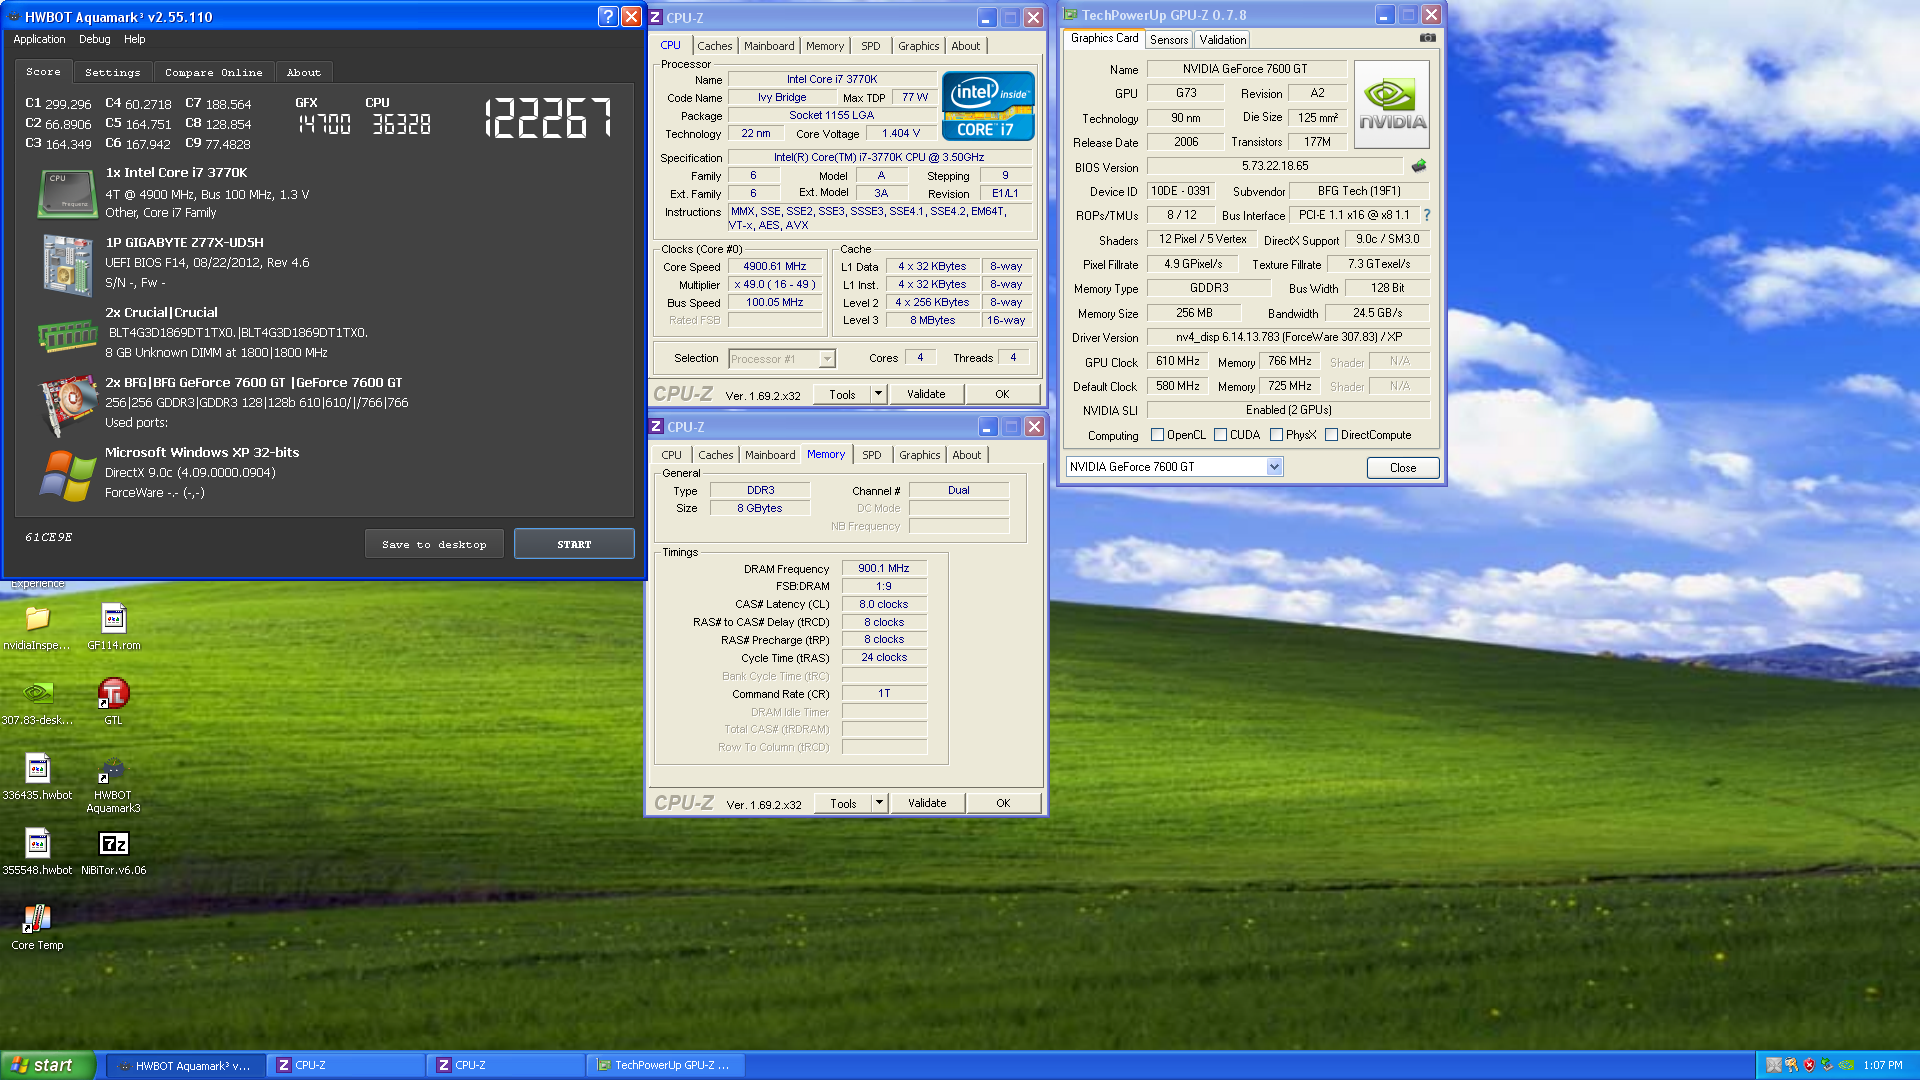Click graphics card icon in Aquamark panel
Screen dimensions: 1920x1080
[x=67, y=406]
